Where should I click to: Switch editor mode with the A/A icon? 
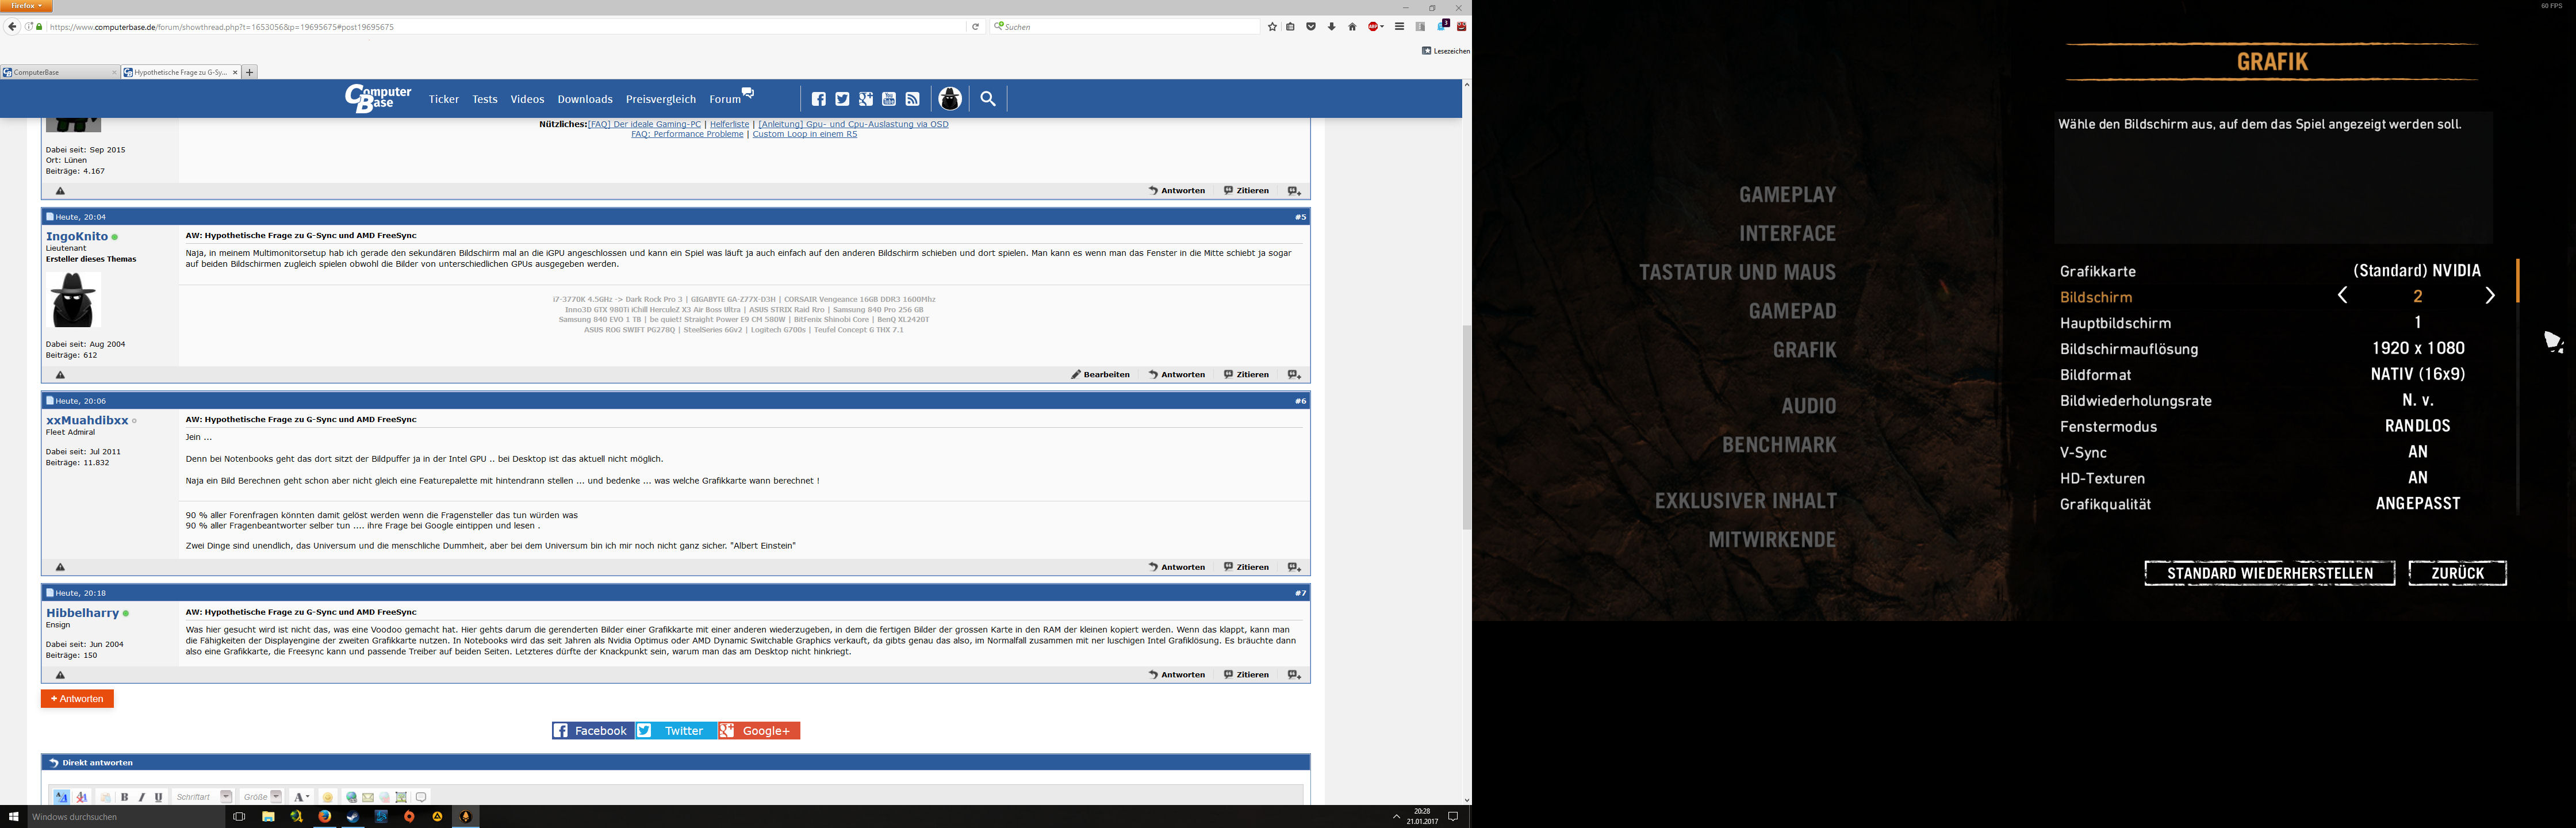click(61, 797)
